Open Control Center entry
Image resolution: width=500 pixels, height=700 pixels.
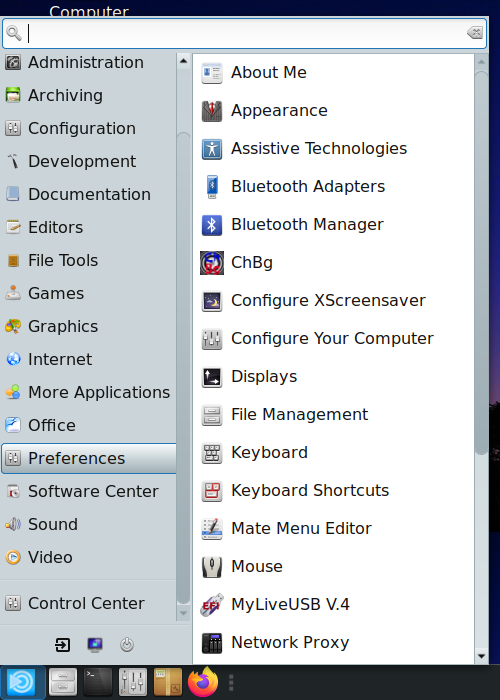(x=88, y=604)
